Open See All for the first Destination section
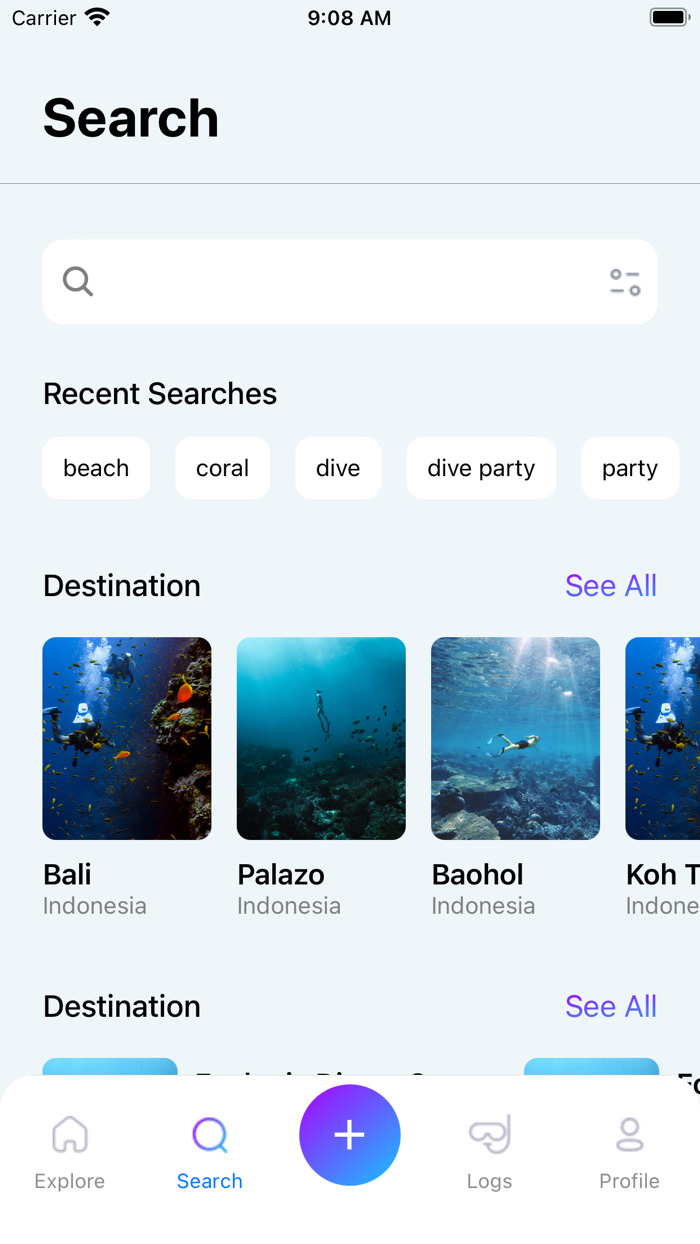The width and height of the screenshot is (700, 1244). click(x=611, y=585)
